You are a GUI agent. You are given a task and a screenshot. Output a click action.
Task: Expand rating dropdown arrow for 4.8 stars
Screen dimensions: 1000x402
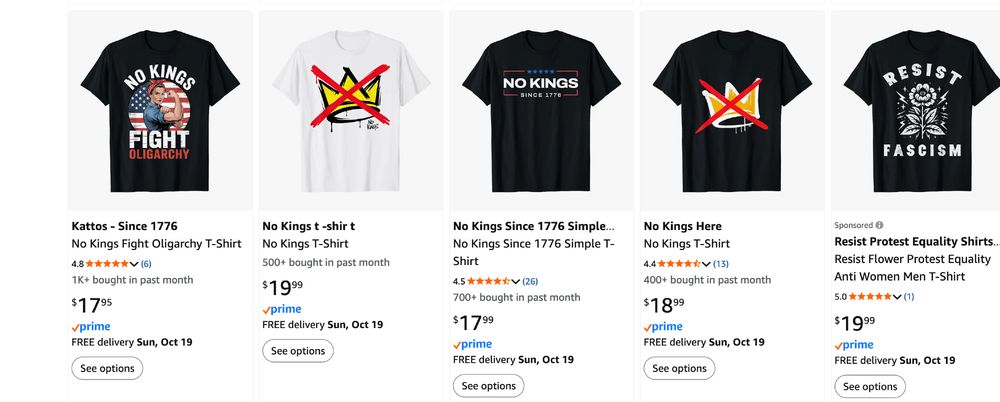(135, 264)
